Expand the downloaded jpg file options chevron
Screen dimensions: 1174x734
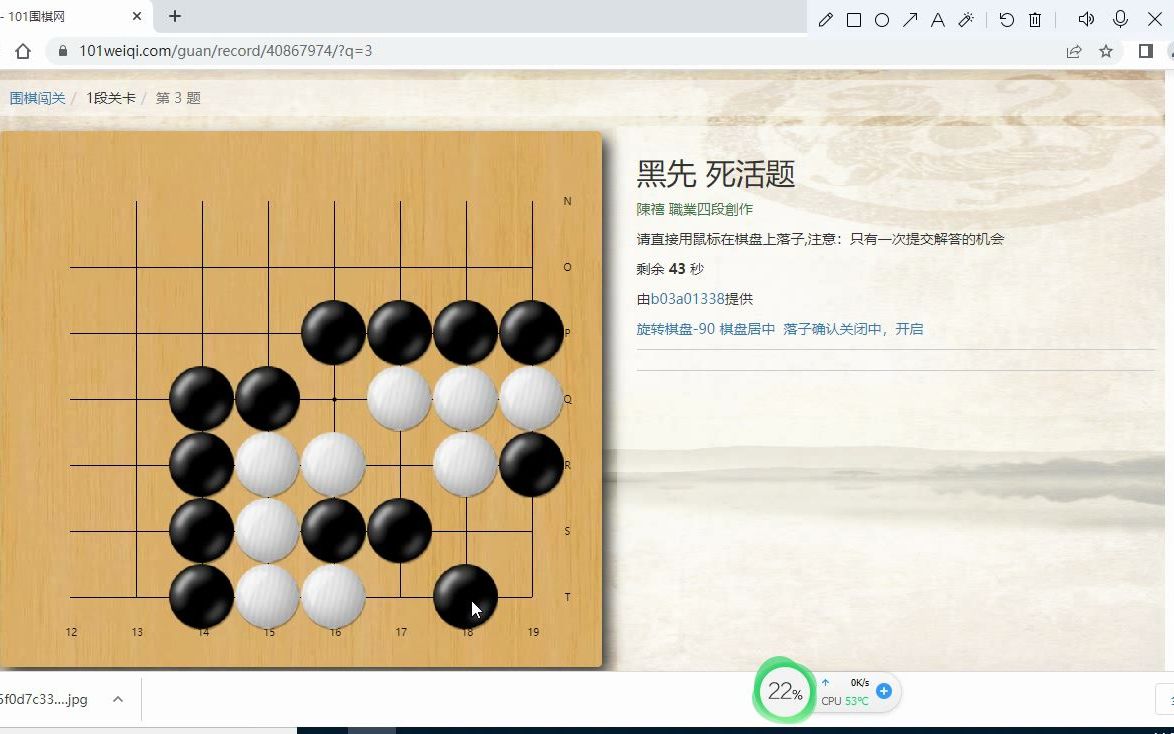click(x=118, y=699)
